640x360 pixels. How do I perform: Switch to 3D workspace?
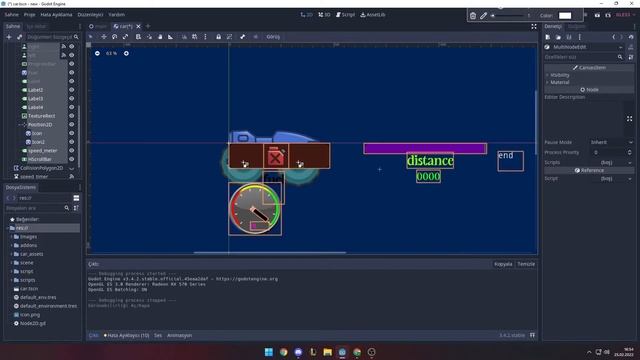(x=324, y=15)
